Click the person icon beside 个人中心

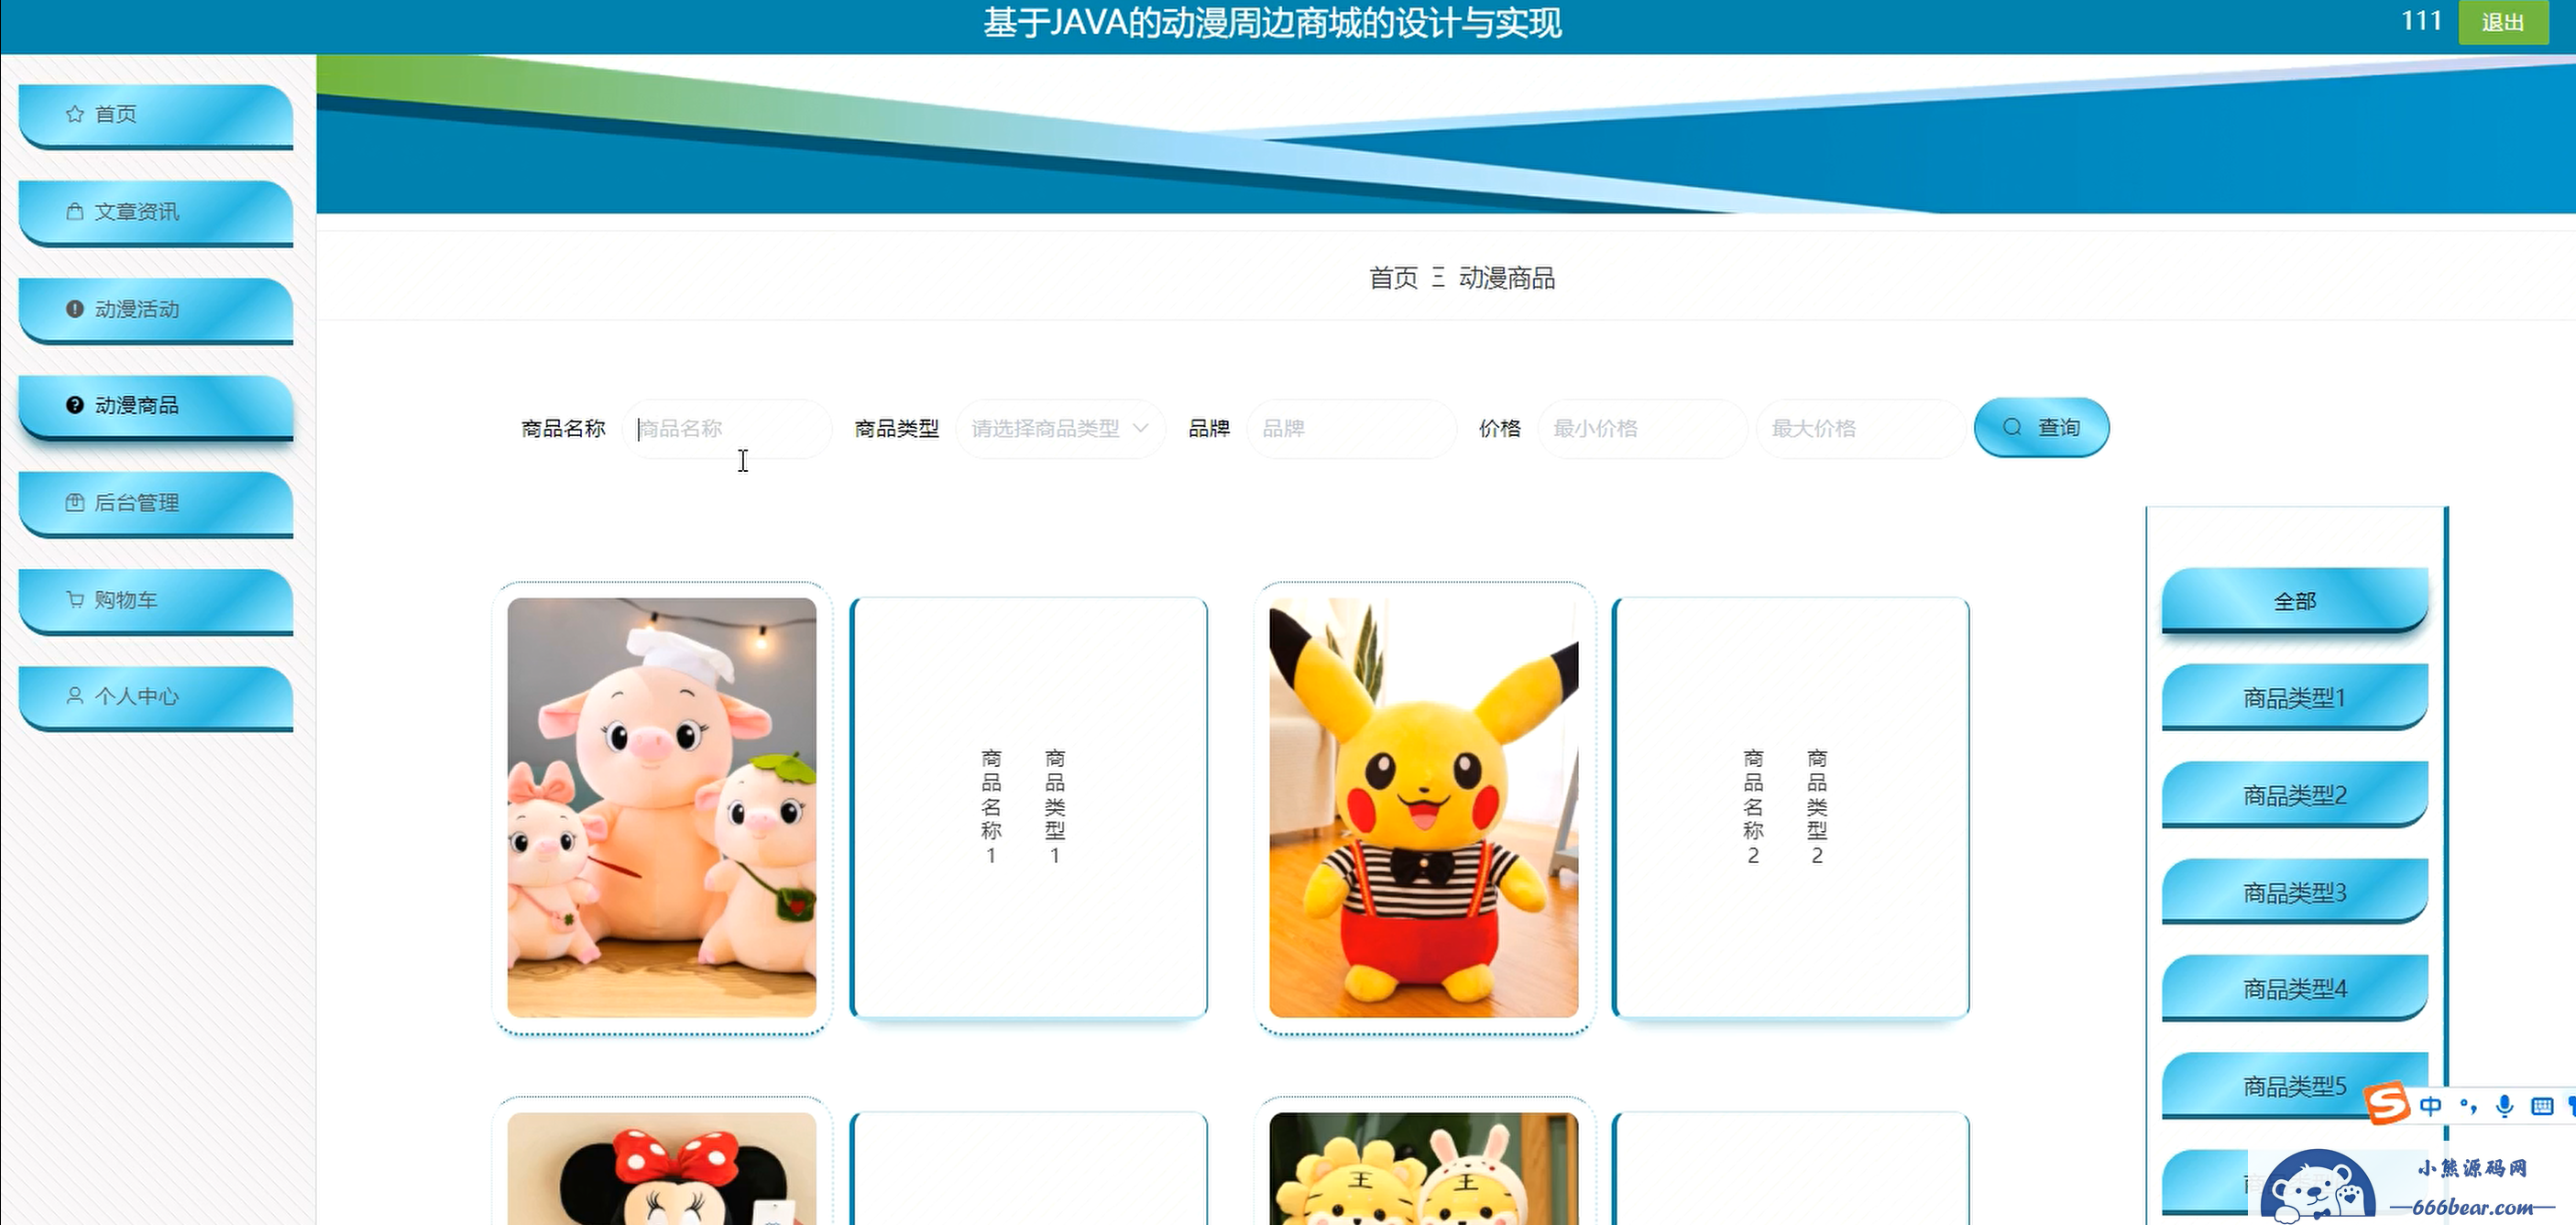coord(74,696)
